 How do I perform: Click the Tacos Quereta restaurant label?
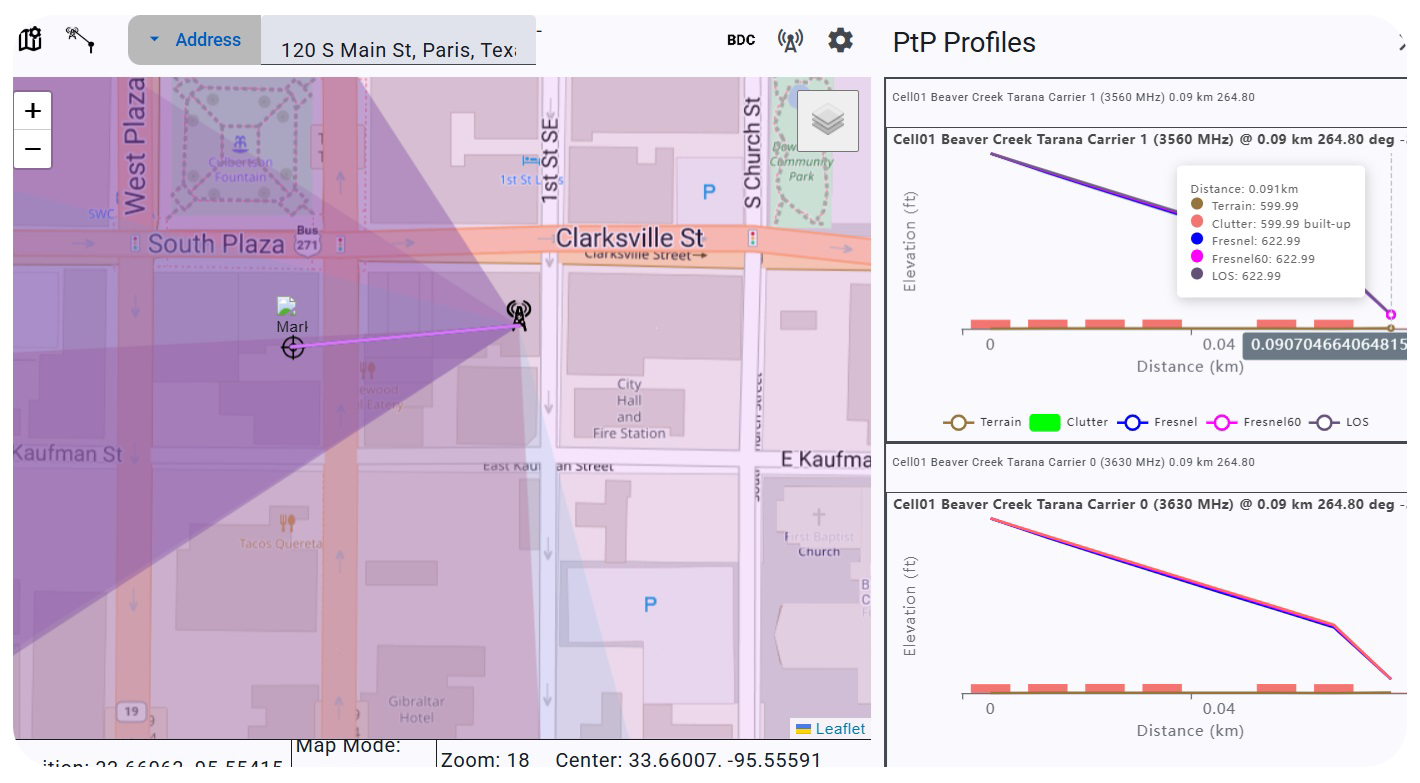pyautogui.click(x=281, y=544)
